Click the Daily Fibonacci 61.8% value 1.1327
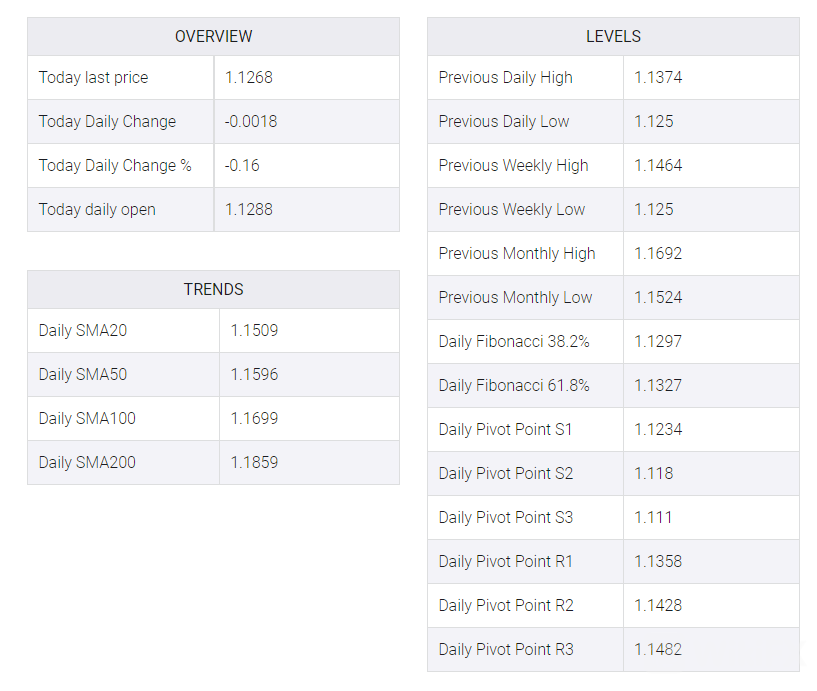Image resolution: width=817 pixels, height=691 pixels. pyautogui.click(x=658, y=385)
